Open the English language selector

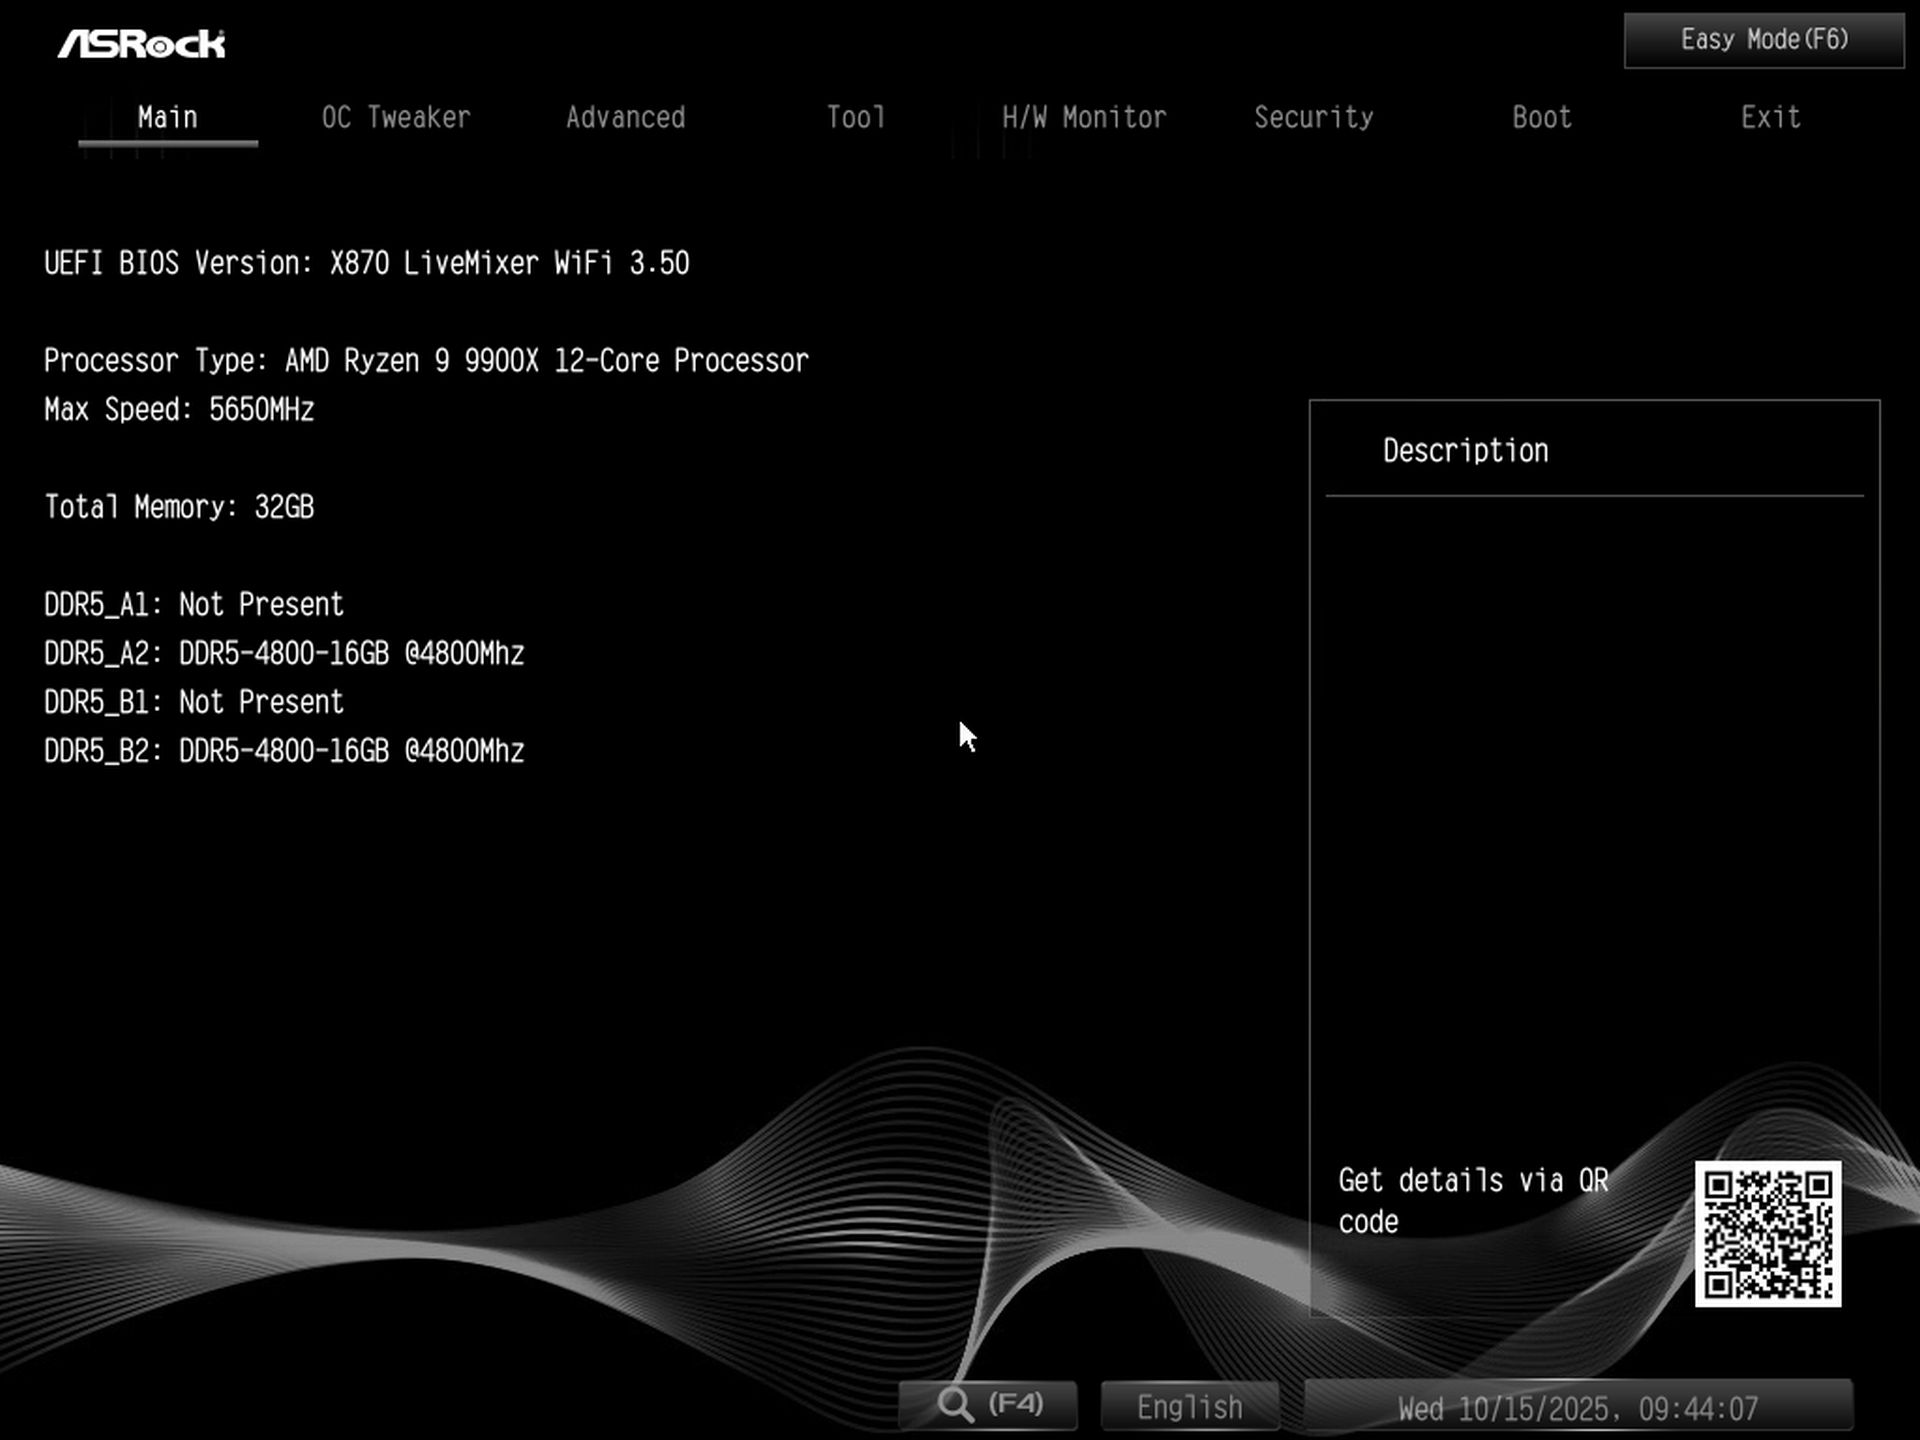click(x=1188, y=1404)
